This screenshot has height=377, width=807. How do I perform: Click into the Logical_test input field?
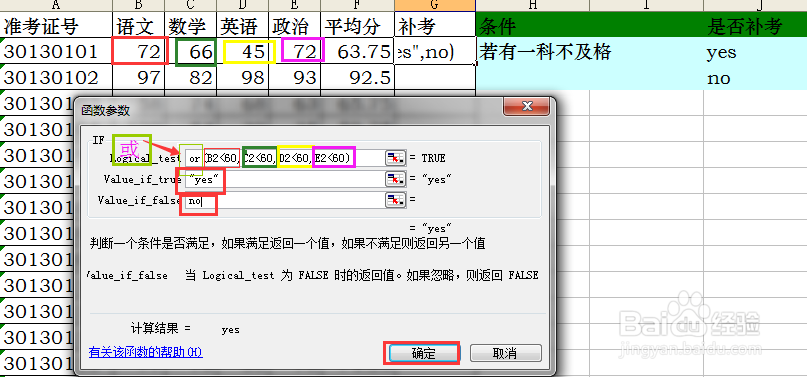click(284, 158)
